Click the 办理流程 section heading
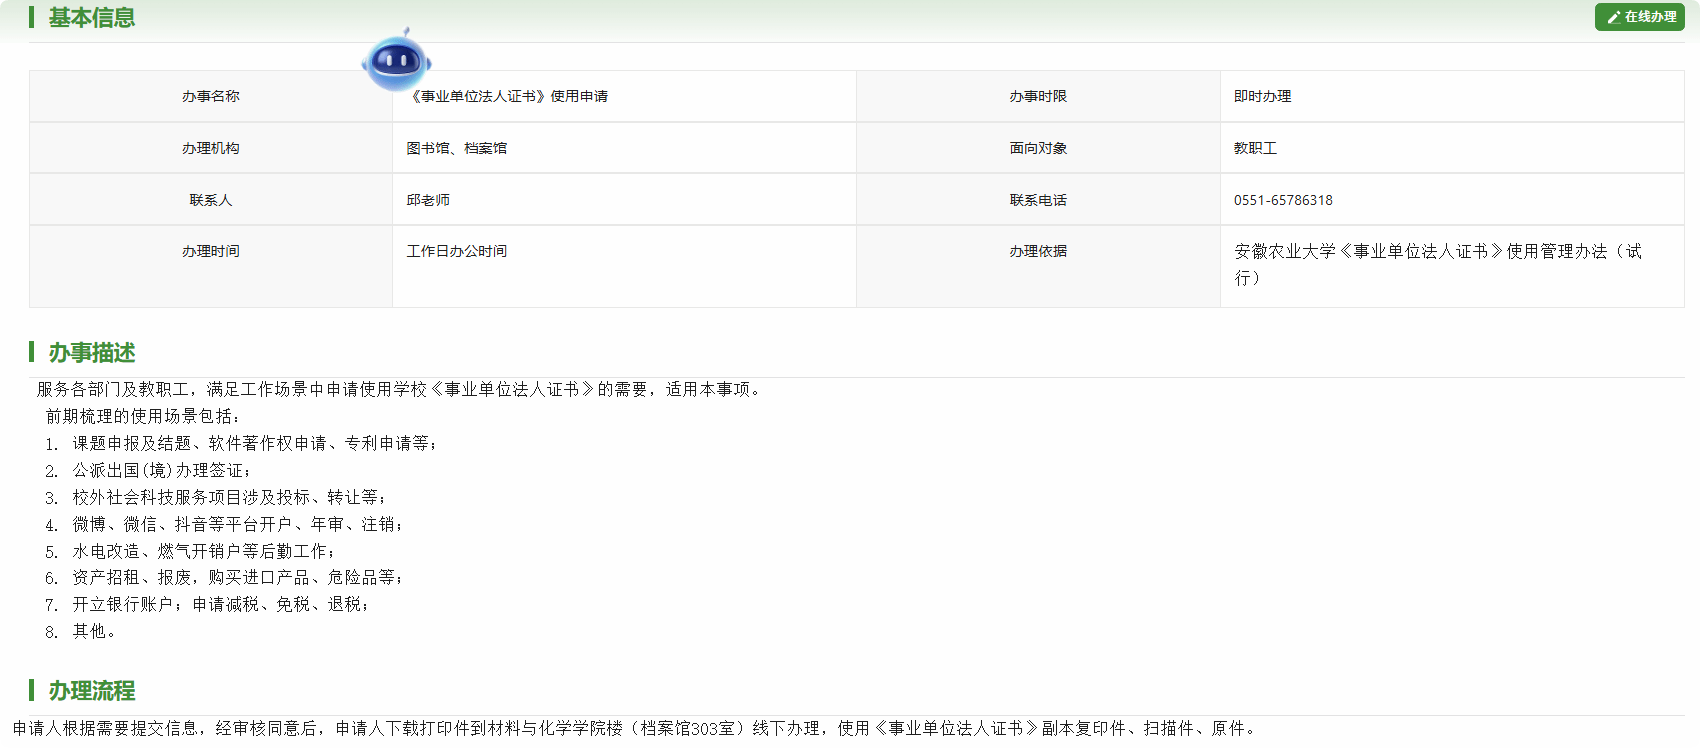The height and width of the screenshot is (748, 1700). (x=91, y=691)
